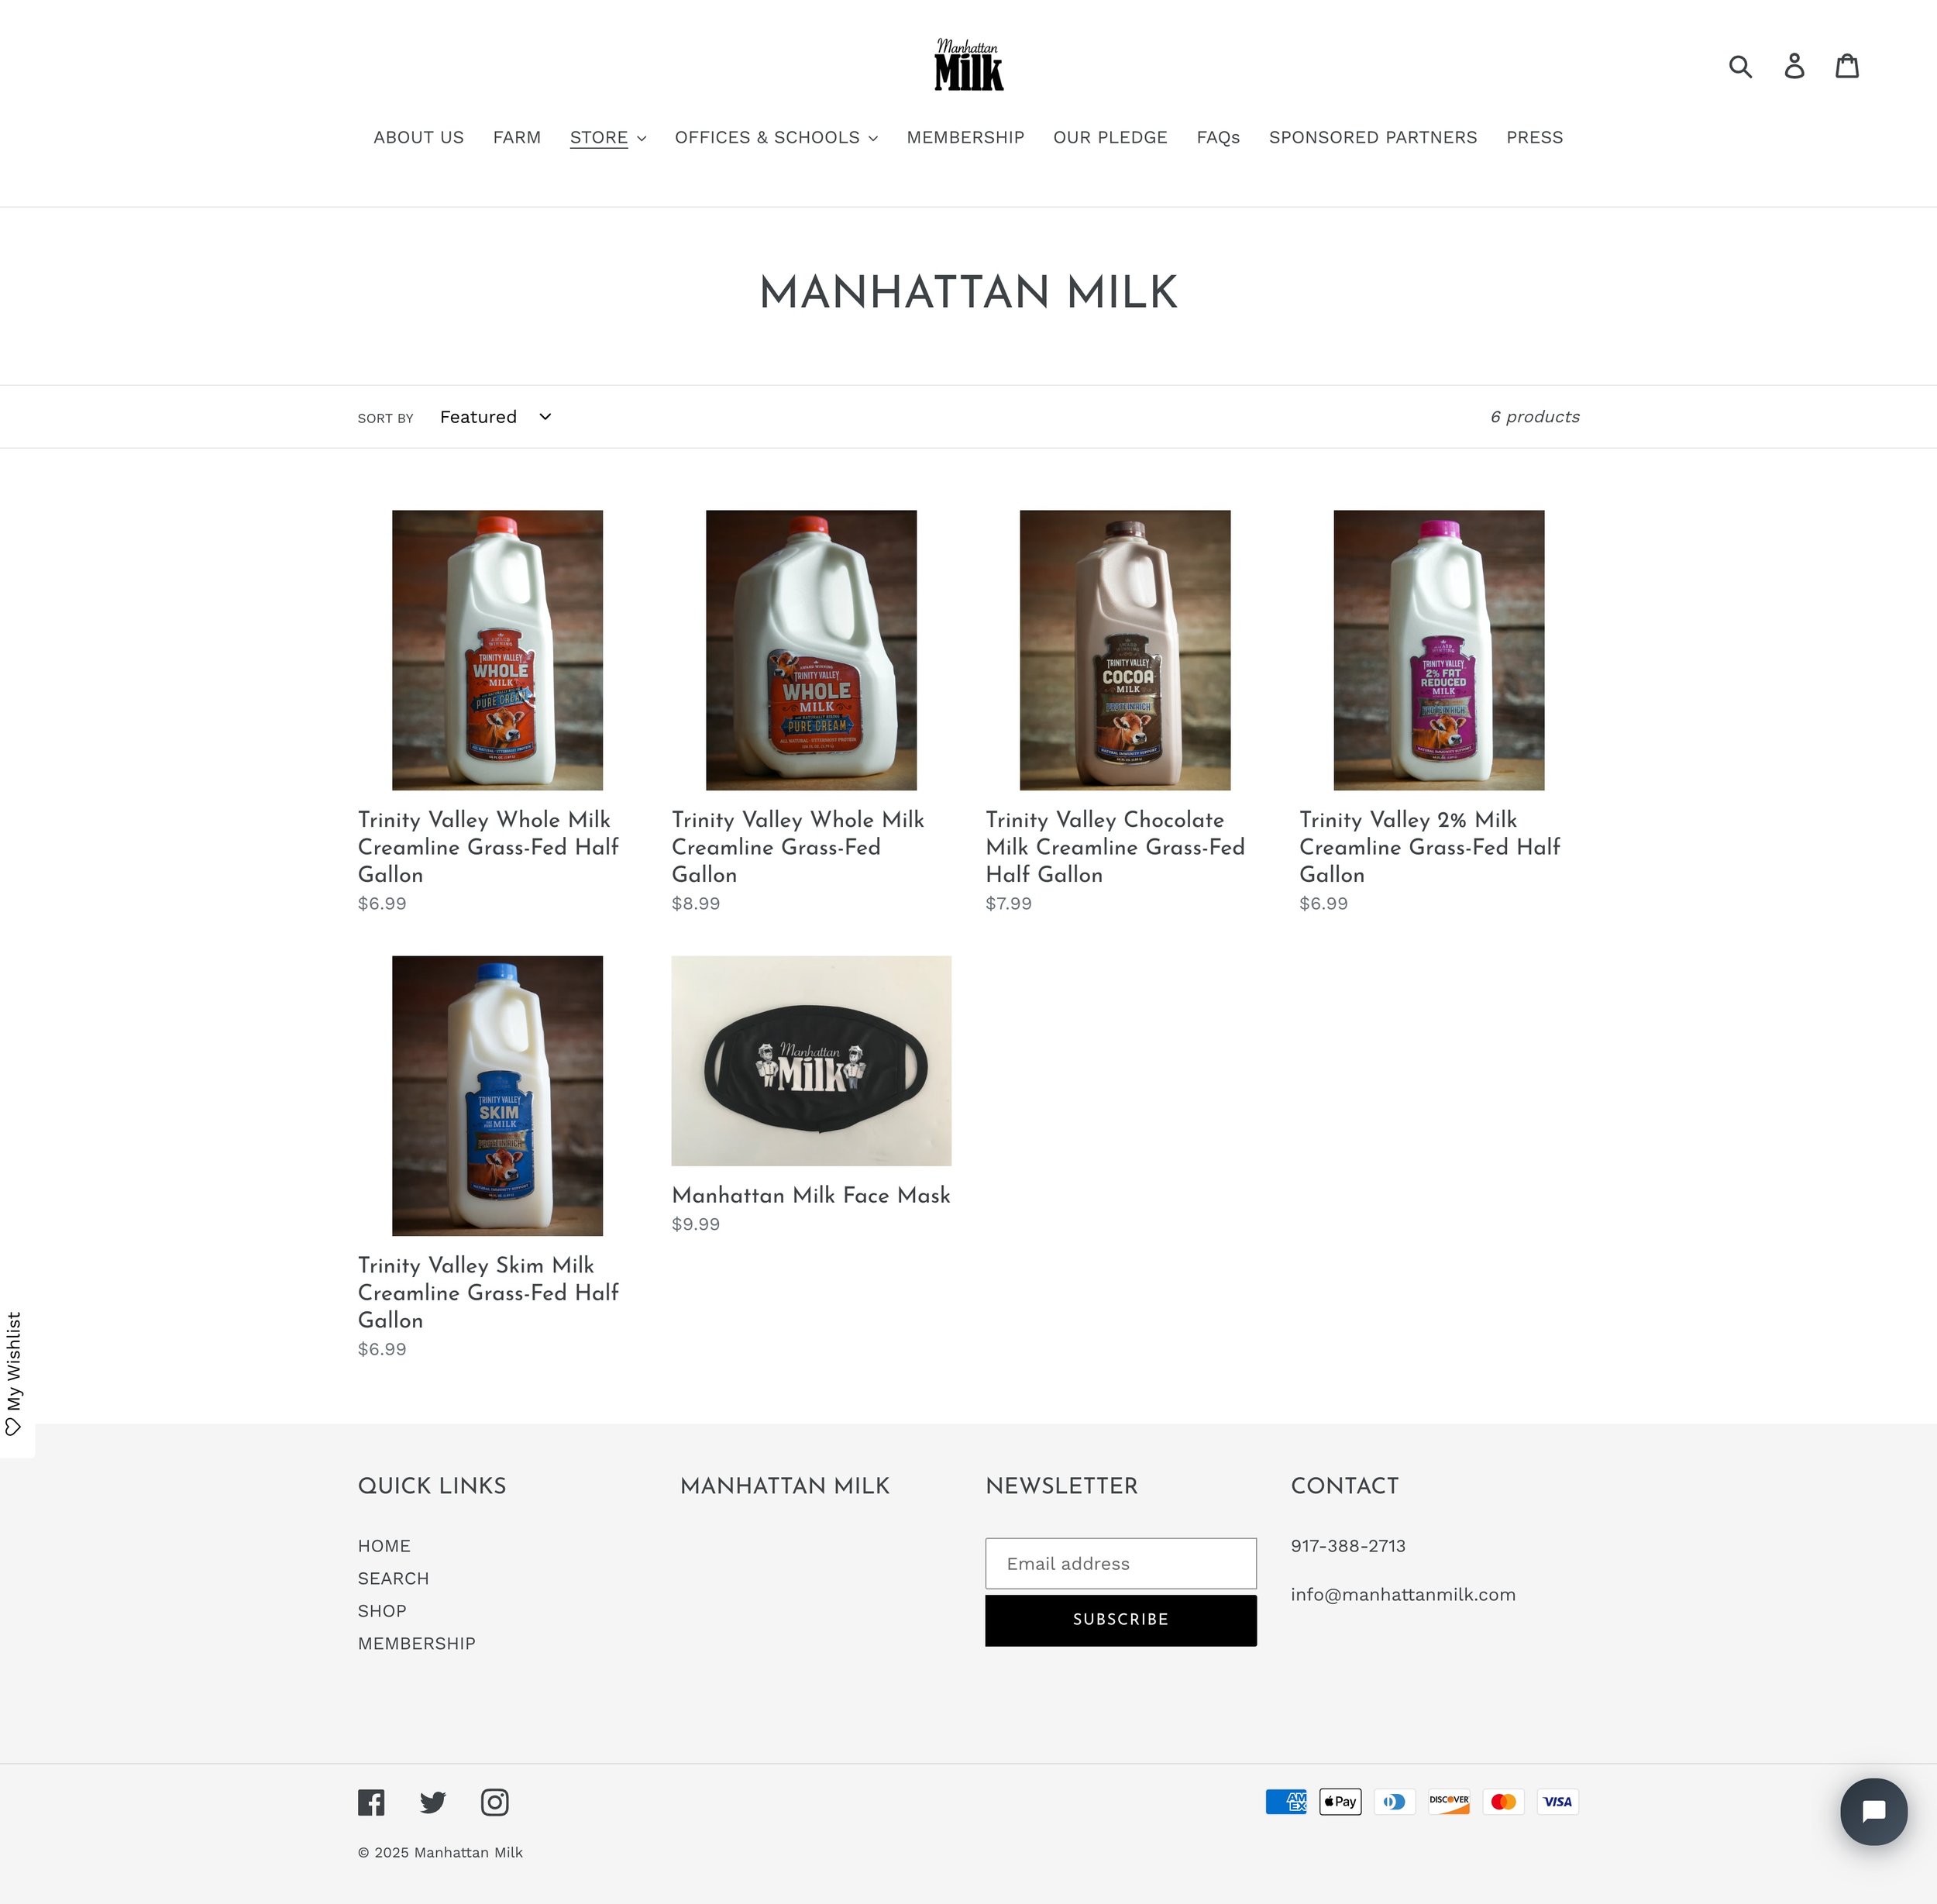The image size is (1937, 1904).
Task: Expand the STORE menu dropdown
Action: click(x=608, y=138)
